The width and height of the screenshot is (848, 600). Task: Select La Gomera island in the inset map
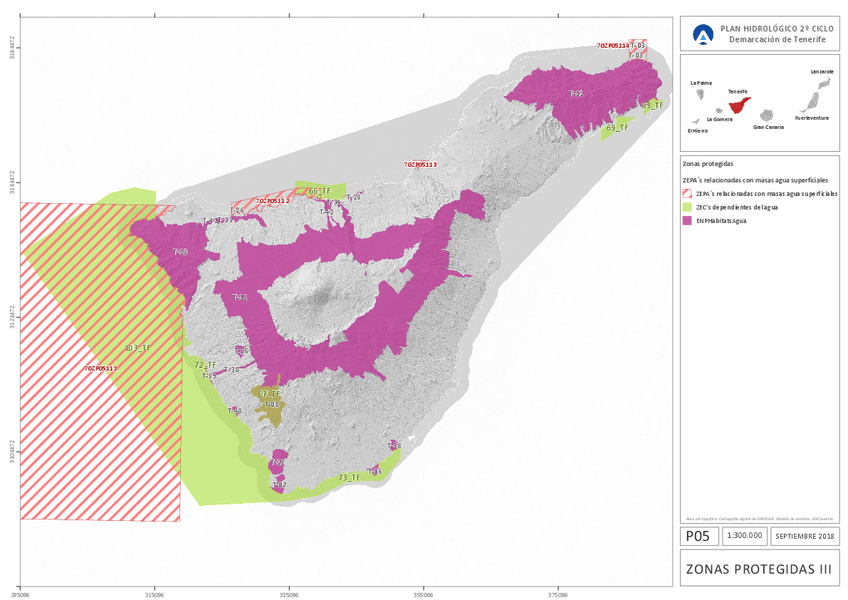click(721, 112)
